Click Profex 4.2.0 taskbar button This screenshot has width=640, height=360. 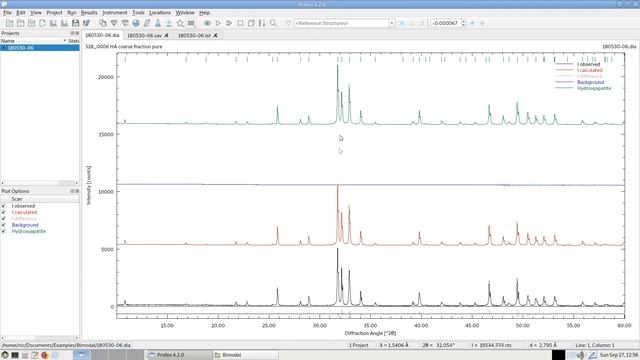click(x=178, y=355)
